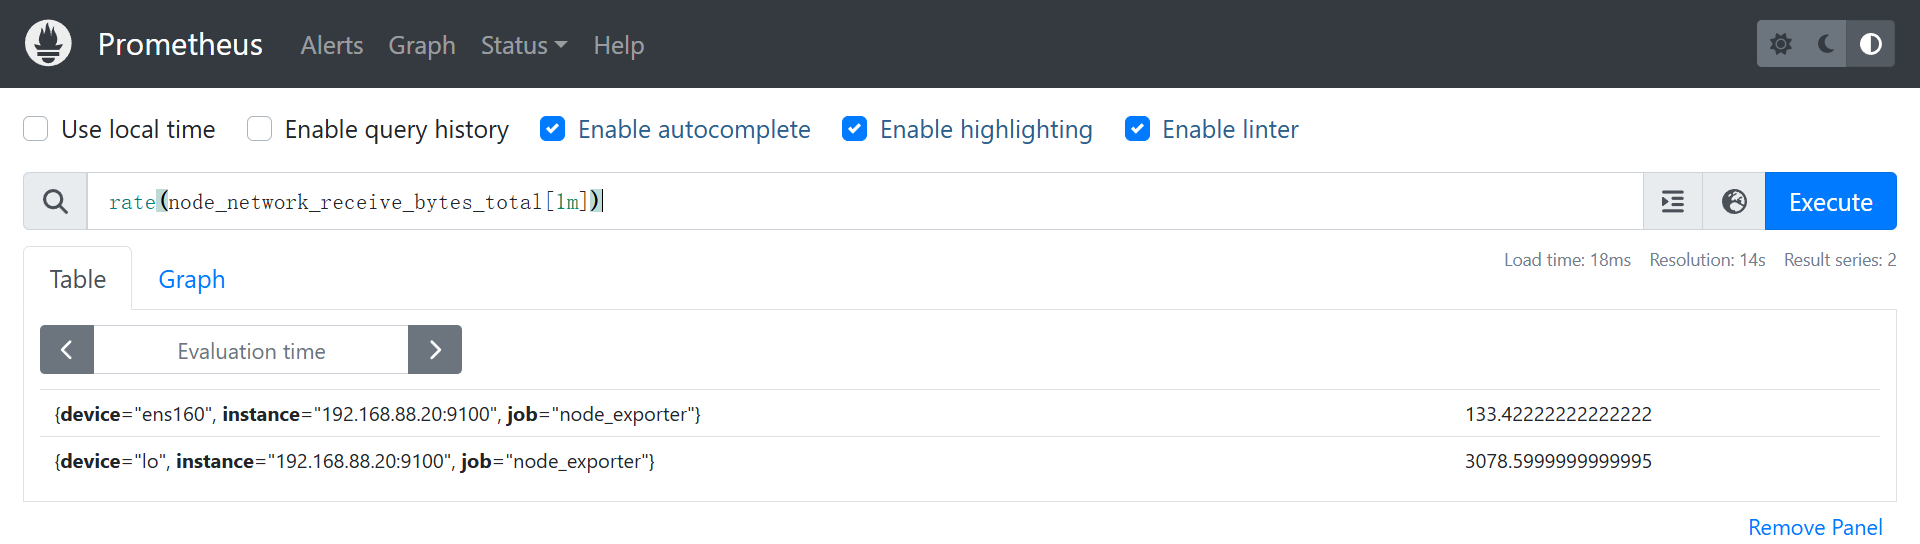Toggle the Enable linter checkbox
This screenshot has width=1920, height=544.
tap(1137, 129)
